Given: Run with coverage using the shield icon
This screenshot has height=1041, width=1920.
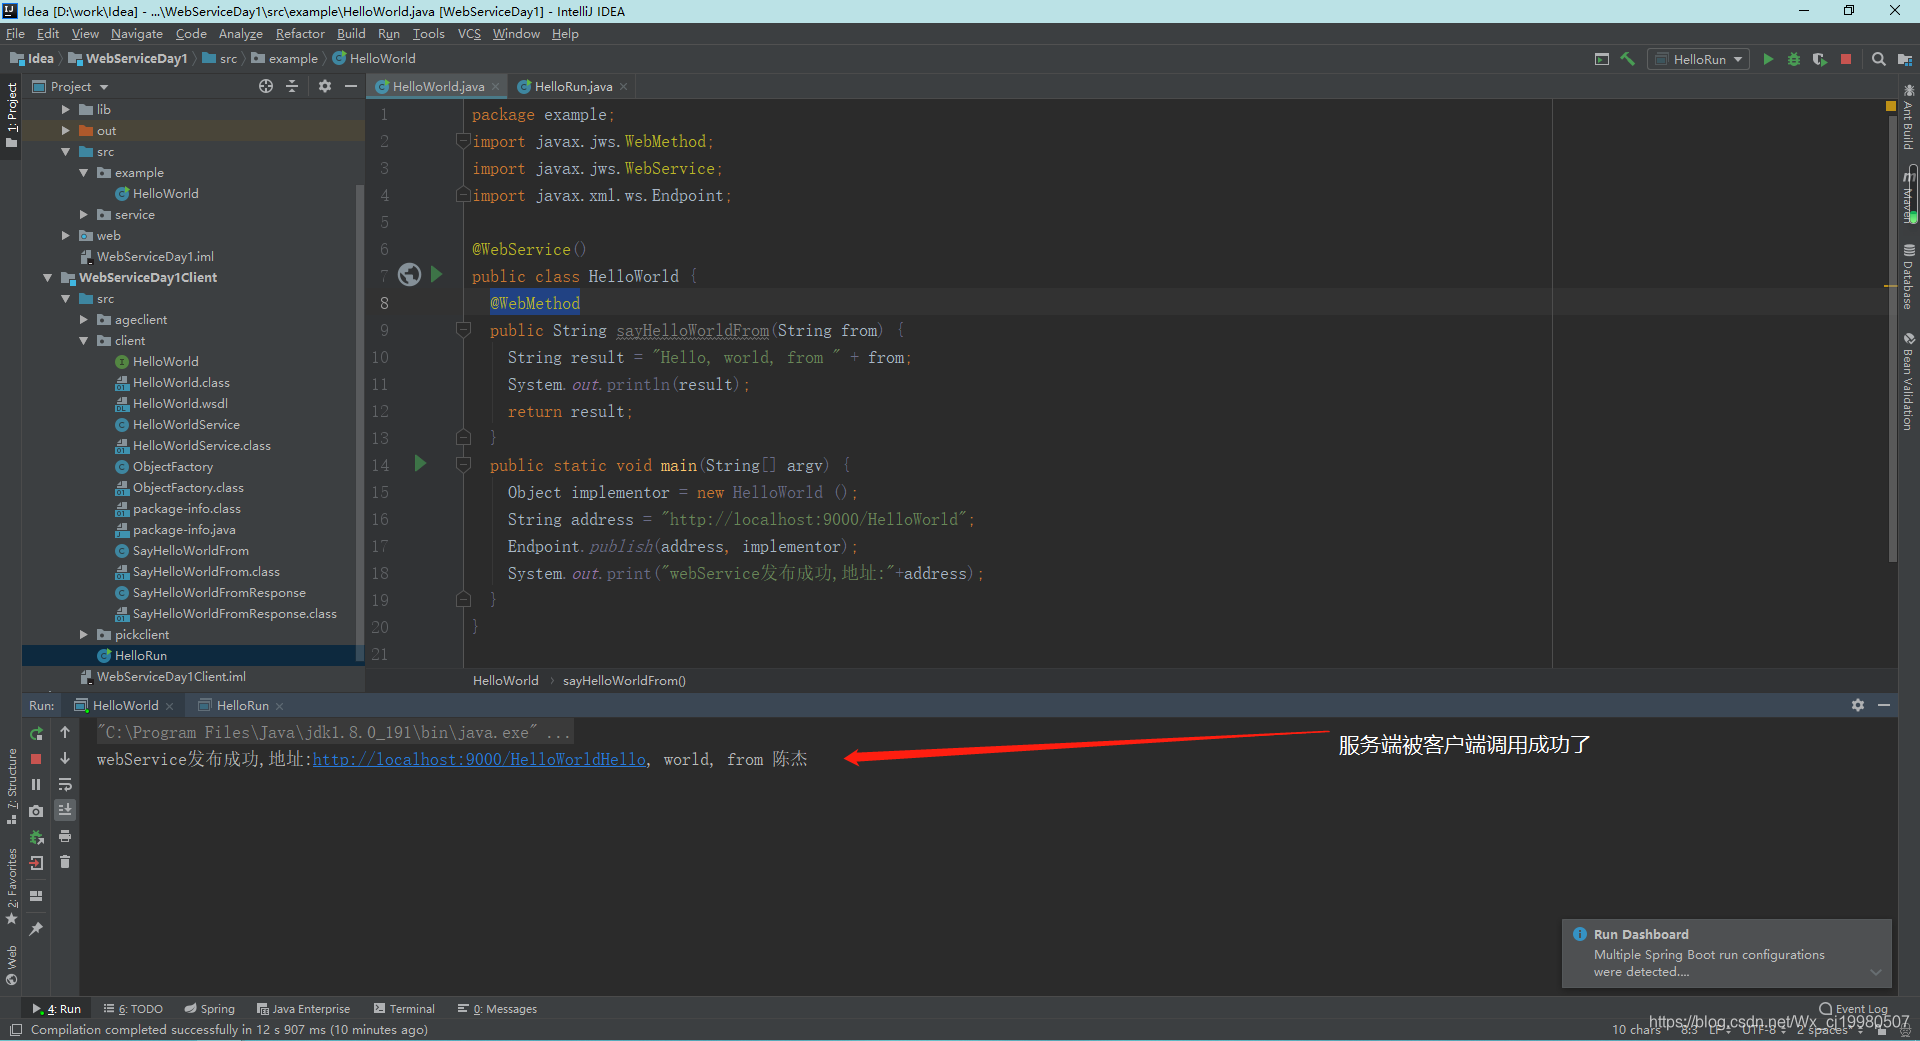Looking at the screenshot, I should (1819, 59).
